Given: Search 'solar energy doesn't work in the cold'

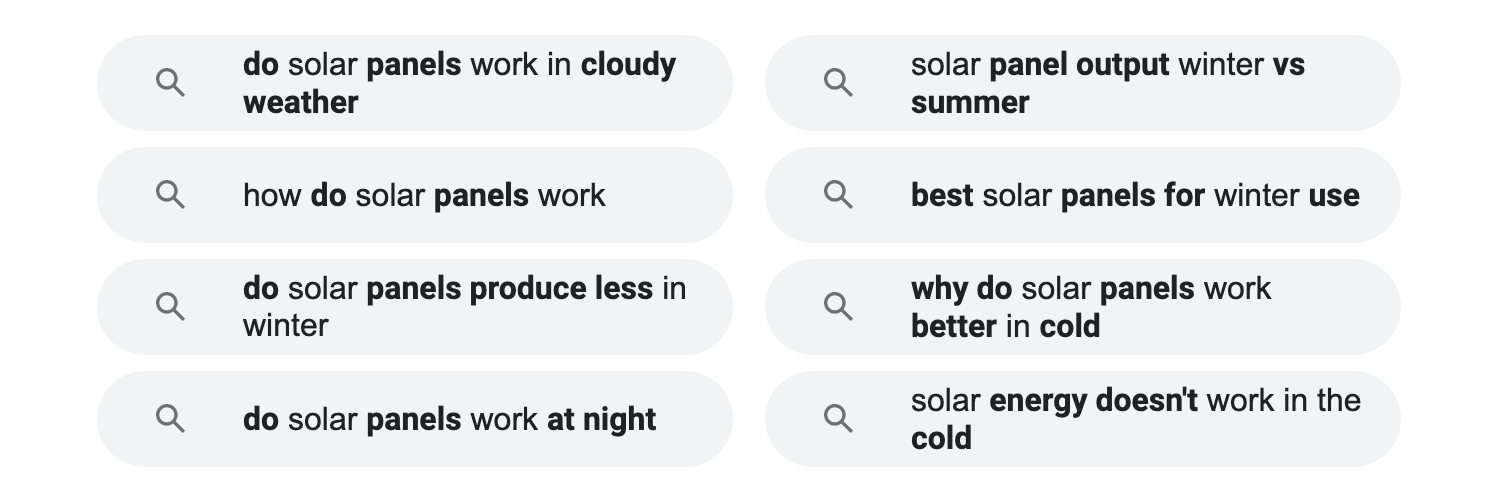Looking at the screenshot, I should [x=1135, y=402].
